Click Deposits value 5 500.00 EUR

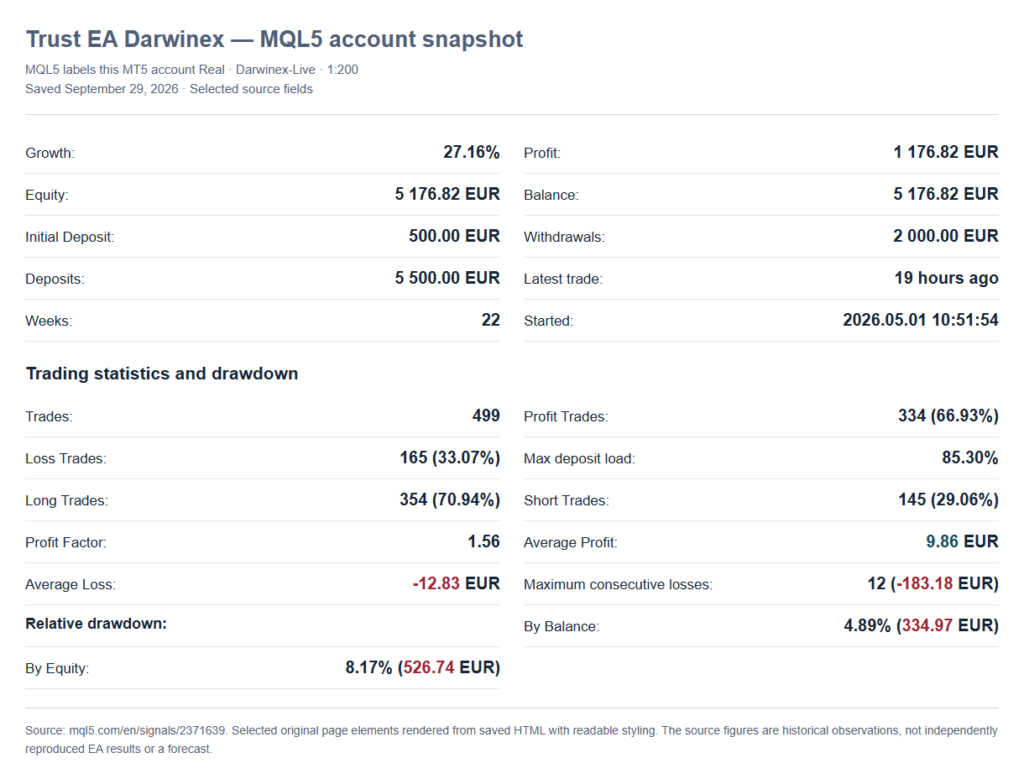point(447,278)
